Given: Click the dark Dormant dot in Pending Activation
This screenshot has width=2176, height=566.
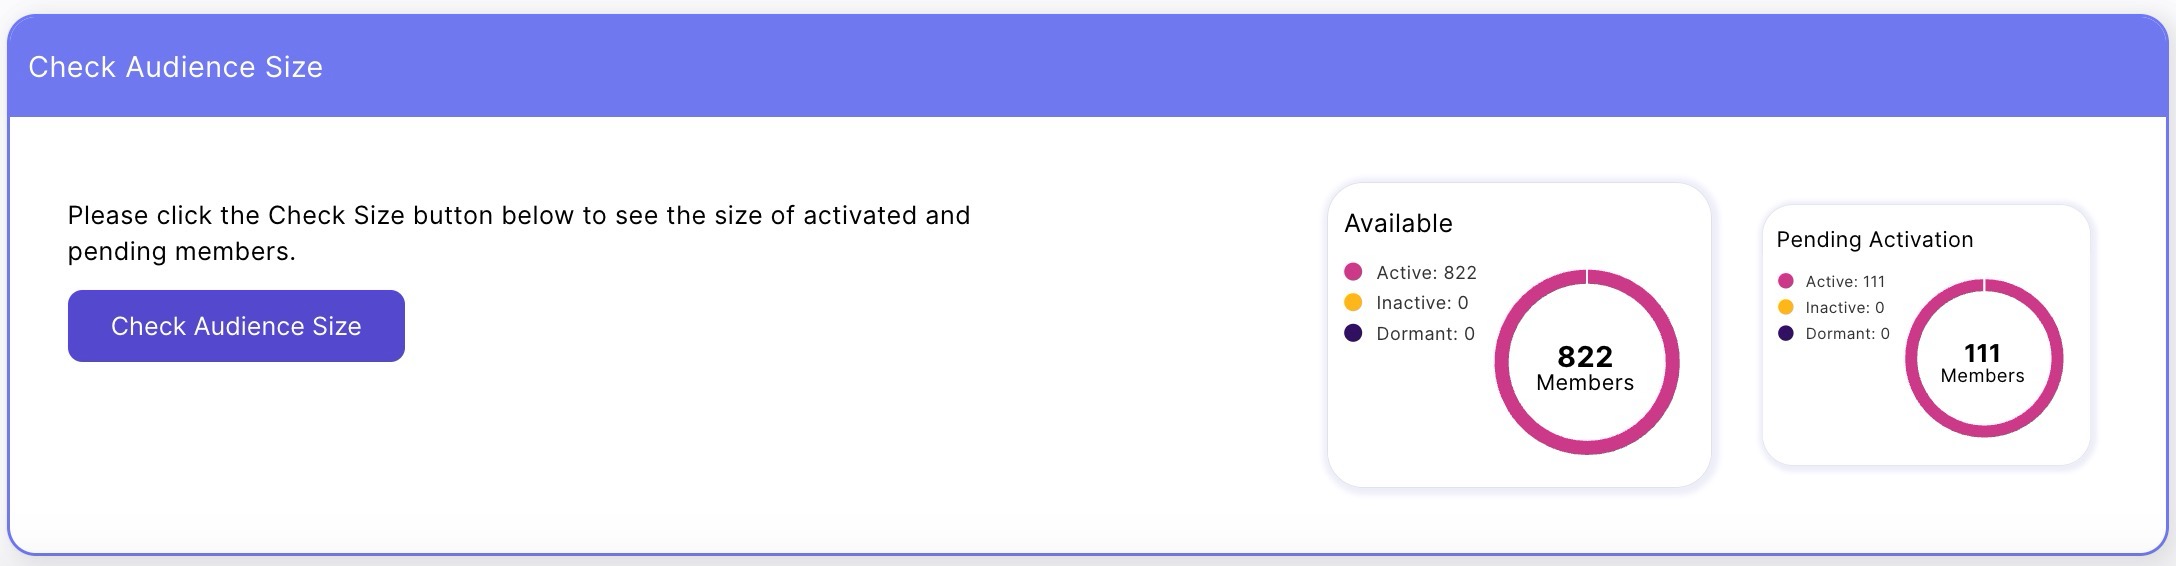Looking at the screenshot, I should pos(1786,333).
